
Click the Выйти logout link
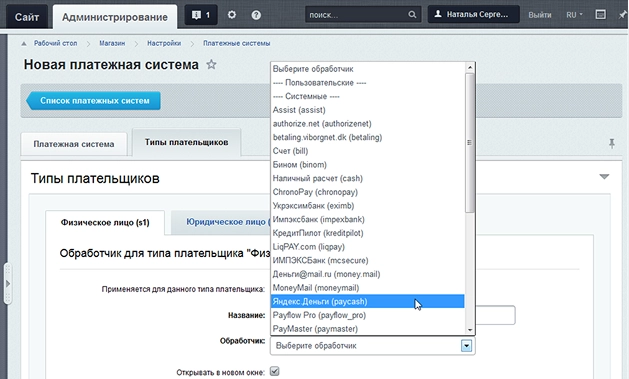click(540, 15)
